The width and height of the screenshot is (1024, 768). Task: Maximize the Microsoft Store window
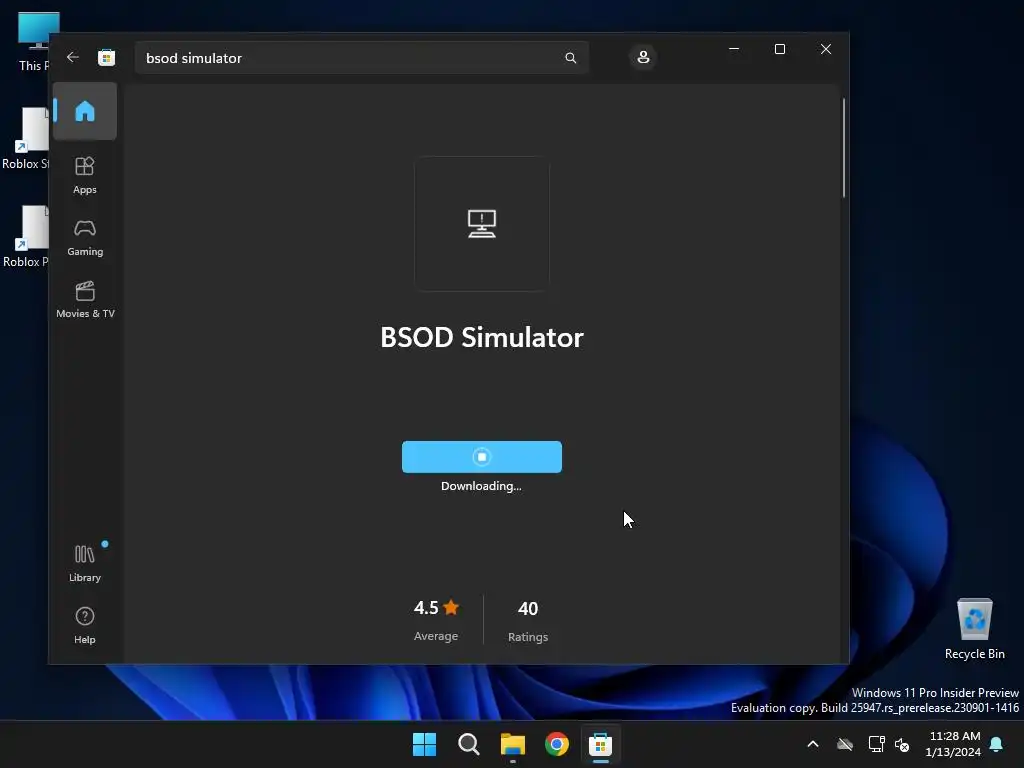(780, 49)
